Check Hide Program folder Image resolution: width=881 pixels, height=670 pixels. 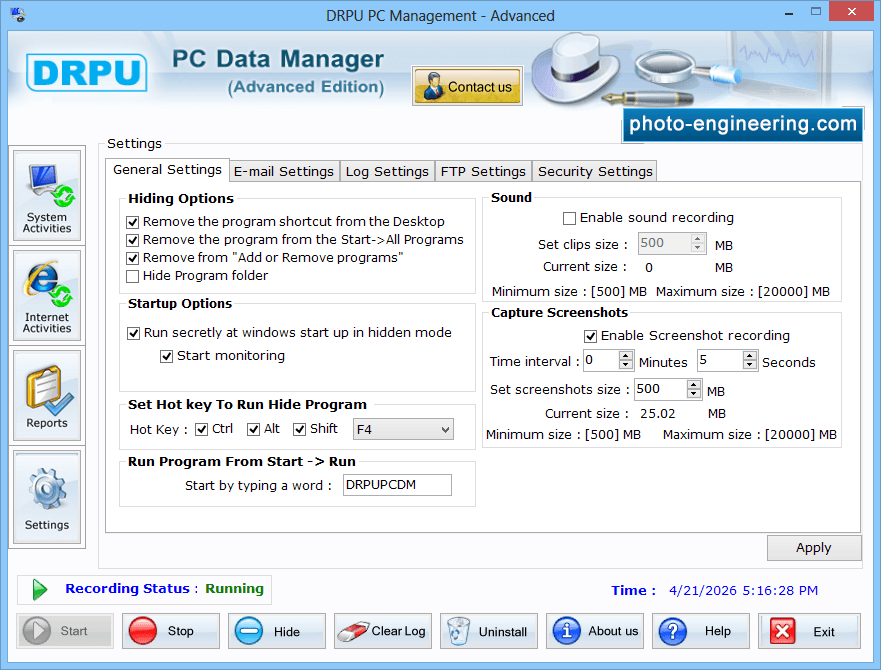click(x=133, y=276)
